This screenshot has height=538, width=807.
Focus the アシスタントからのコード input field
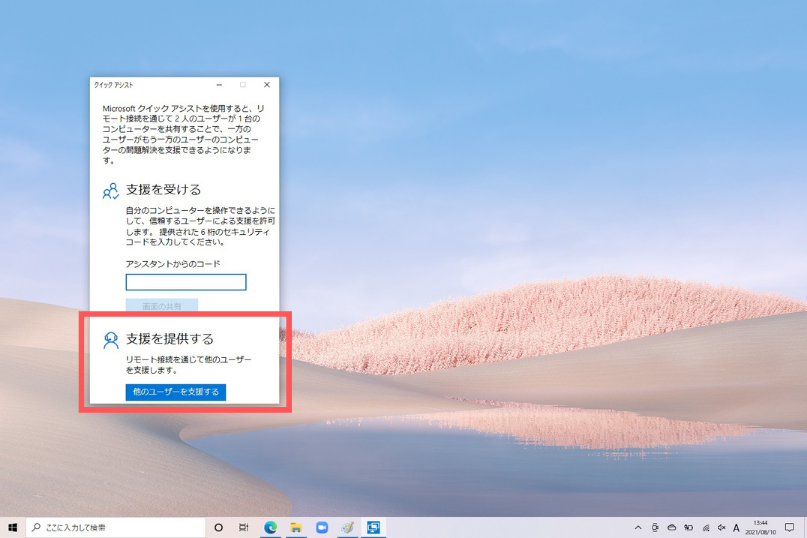[186, 282]
